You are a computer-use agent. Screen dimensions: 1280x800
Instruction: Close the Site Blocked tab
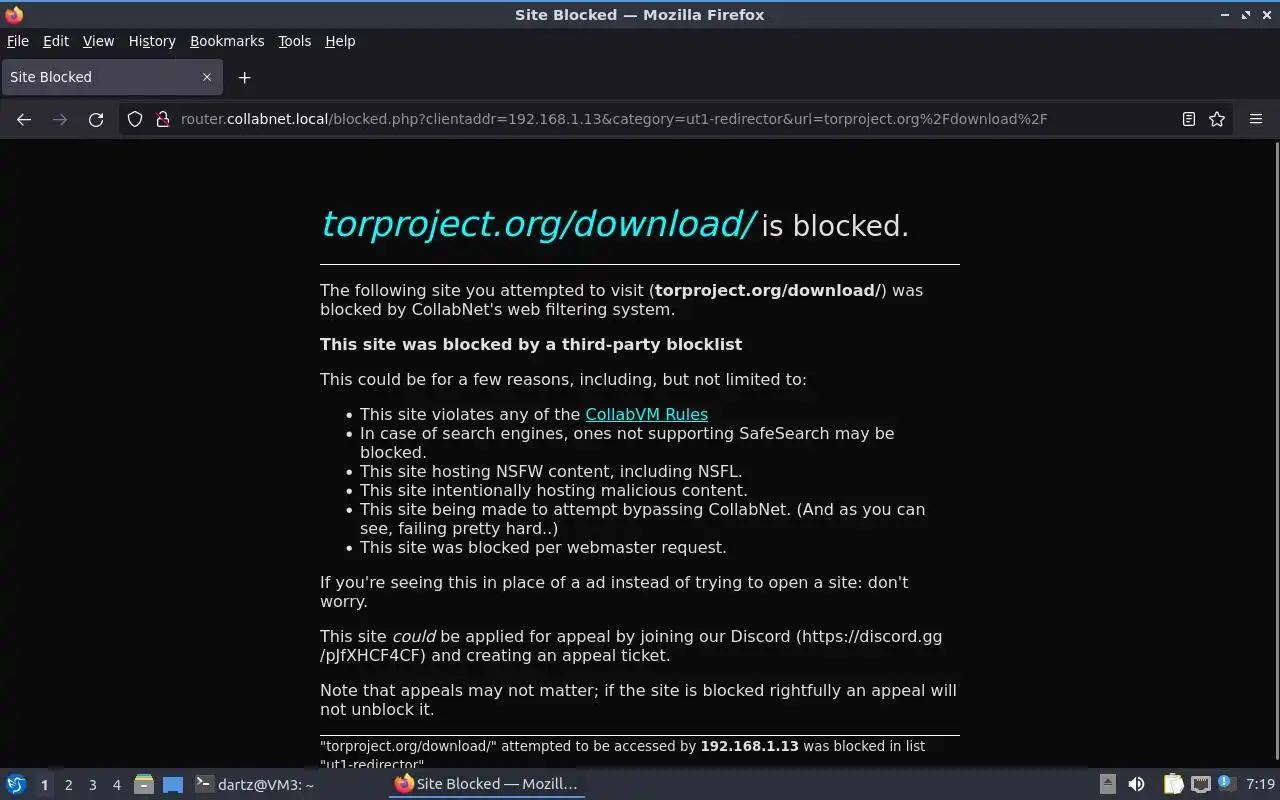pos(207,77)
